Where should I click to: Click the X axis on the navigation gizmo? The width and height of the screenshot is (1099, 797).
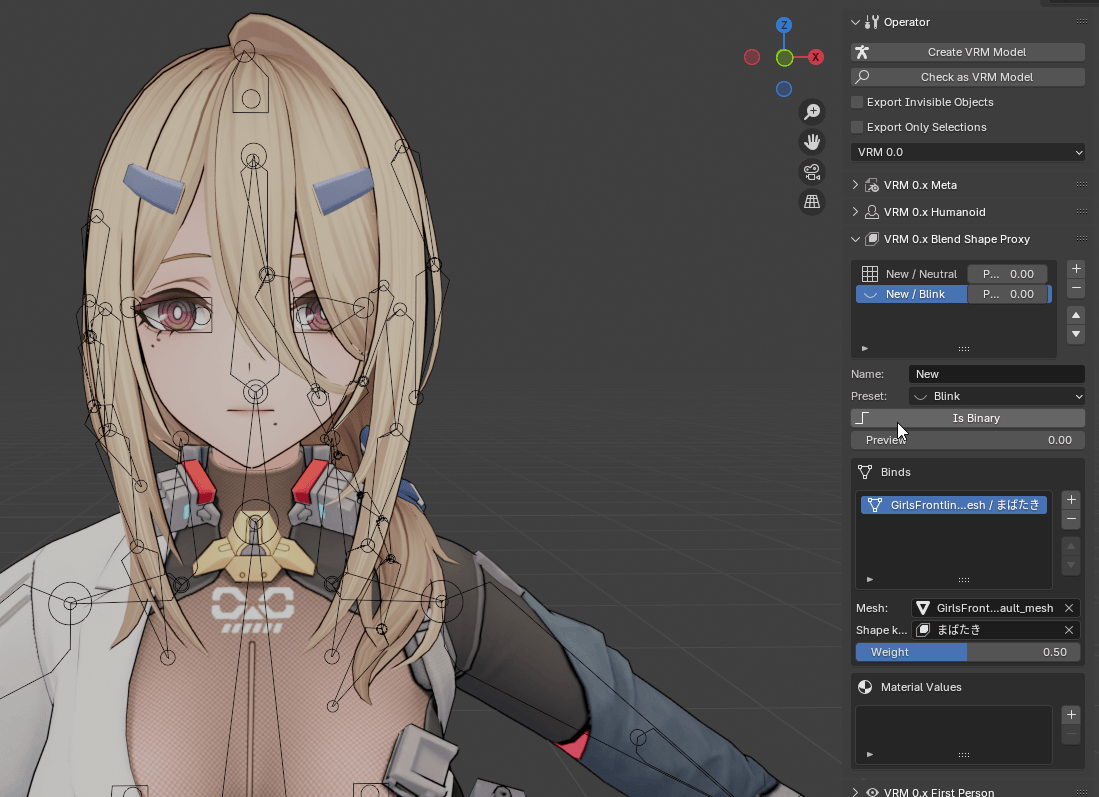[815, 57]
